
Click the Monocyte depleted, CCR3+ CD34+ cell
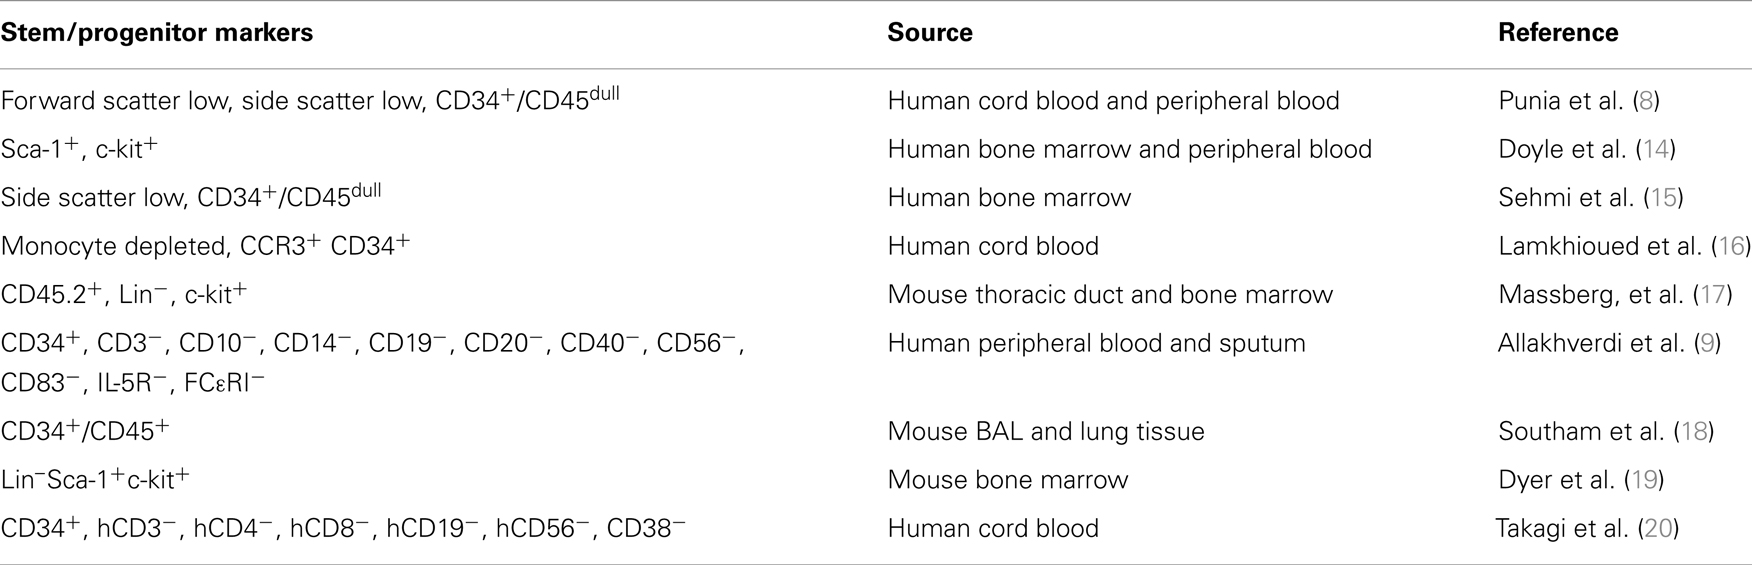[x=205, y=246]
